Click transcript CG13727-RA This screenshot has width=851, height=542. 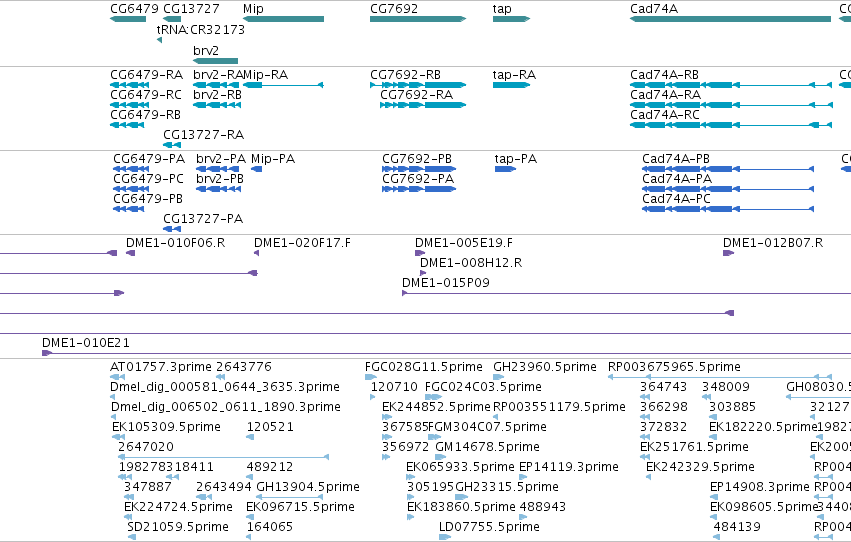pyautogui.click(x=172, y=145)
